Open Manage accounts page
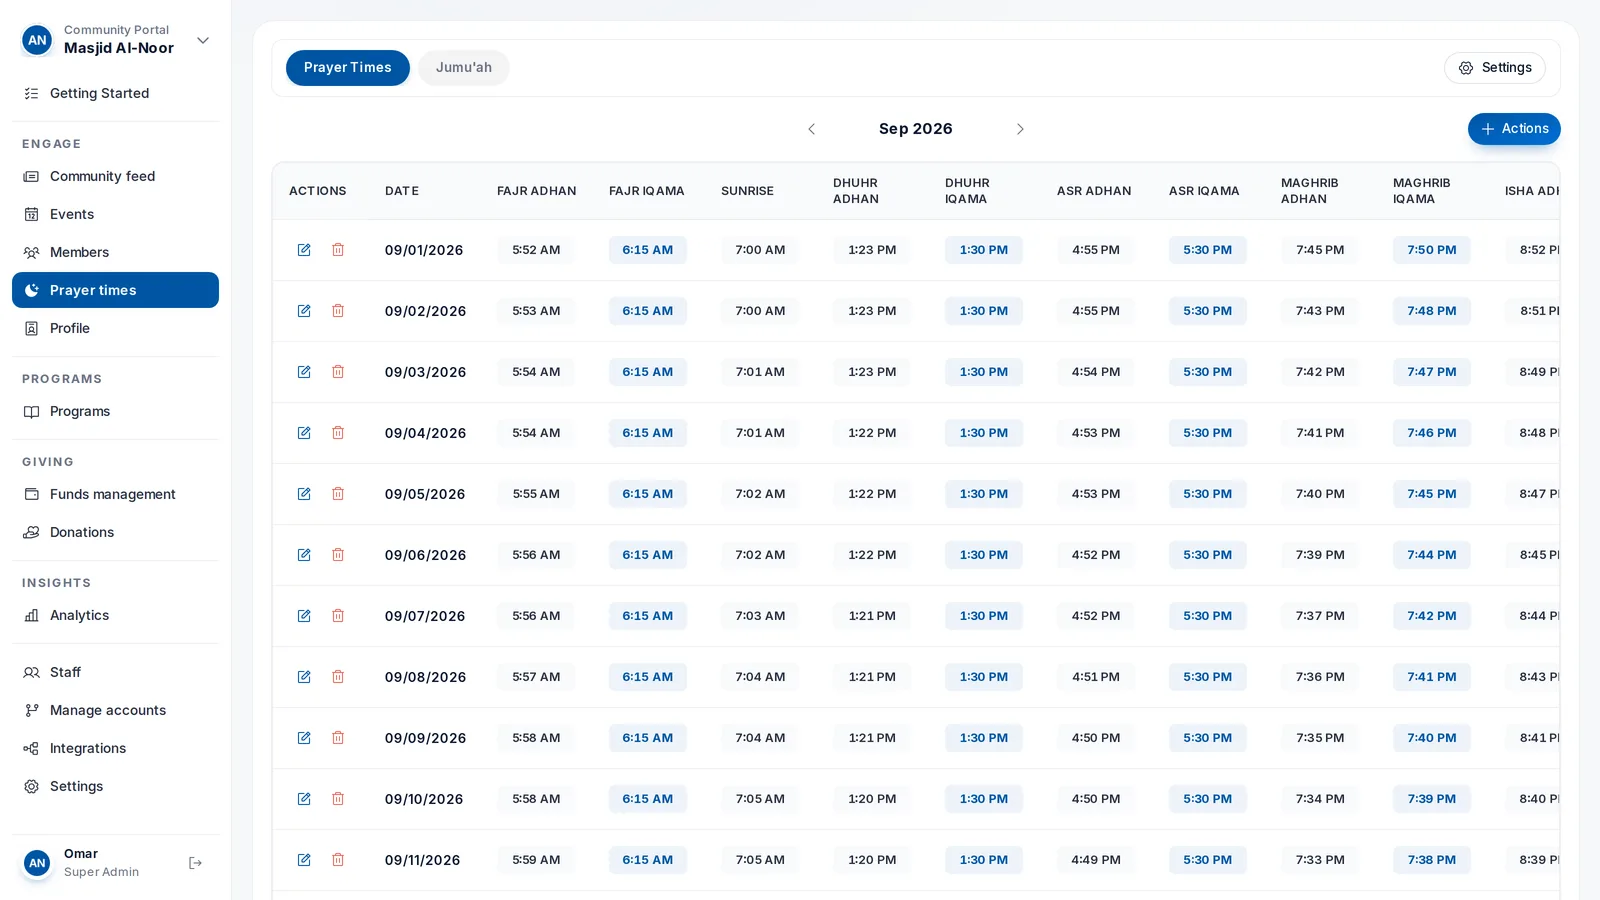1600x900 pixels. pos(115,710)
